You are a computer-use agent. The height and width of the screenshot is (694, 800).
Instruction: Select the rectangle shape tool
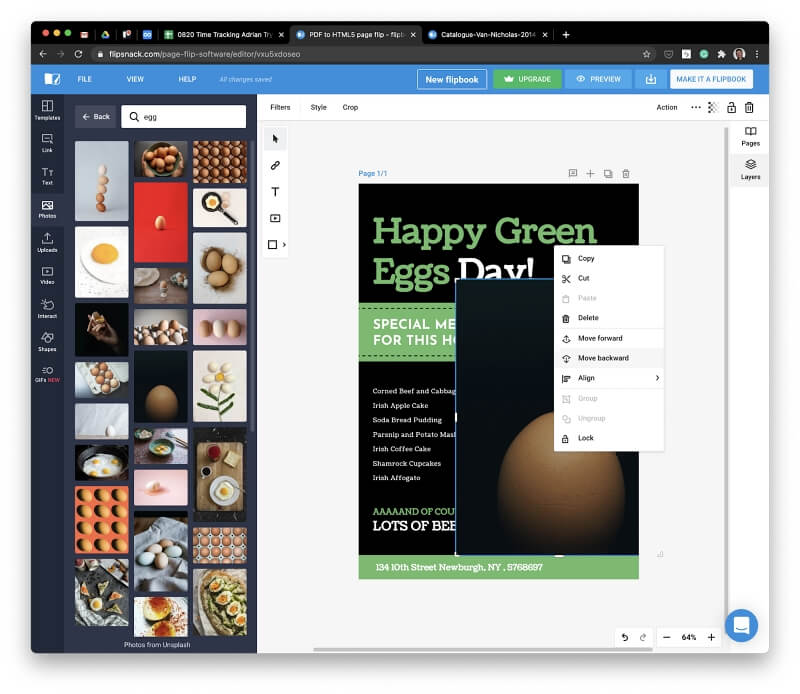point(273,245)
